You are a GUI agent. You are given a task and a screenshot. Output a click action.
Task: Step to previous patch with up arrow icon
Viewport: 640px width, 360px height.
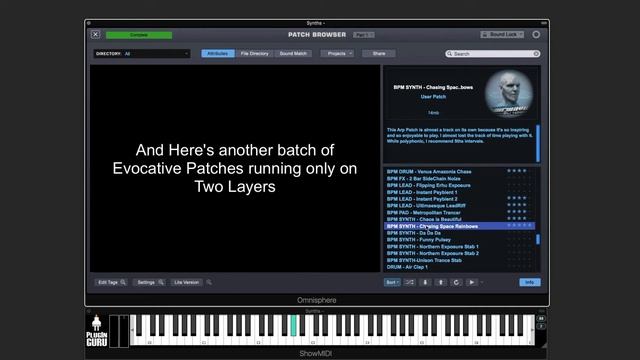[440, 282]
